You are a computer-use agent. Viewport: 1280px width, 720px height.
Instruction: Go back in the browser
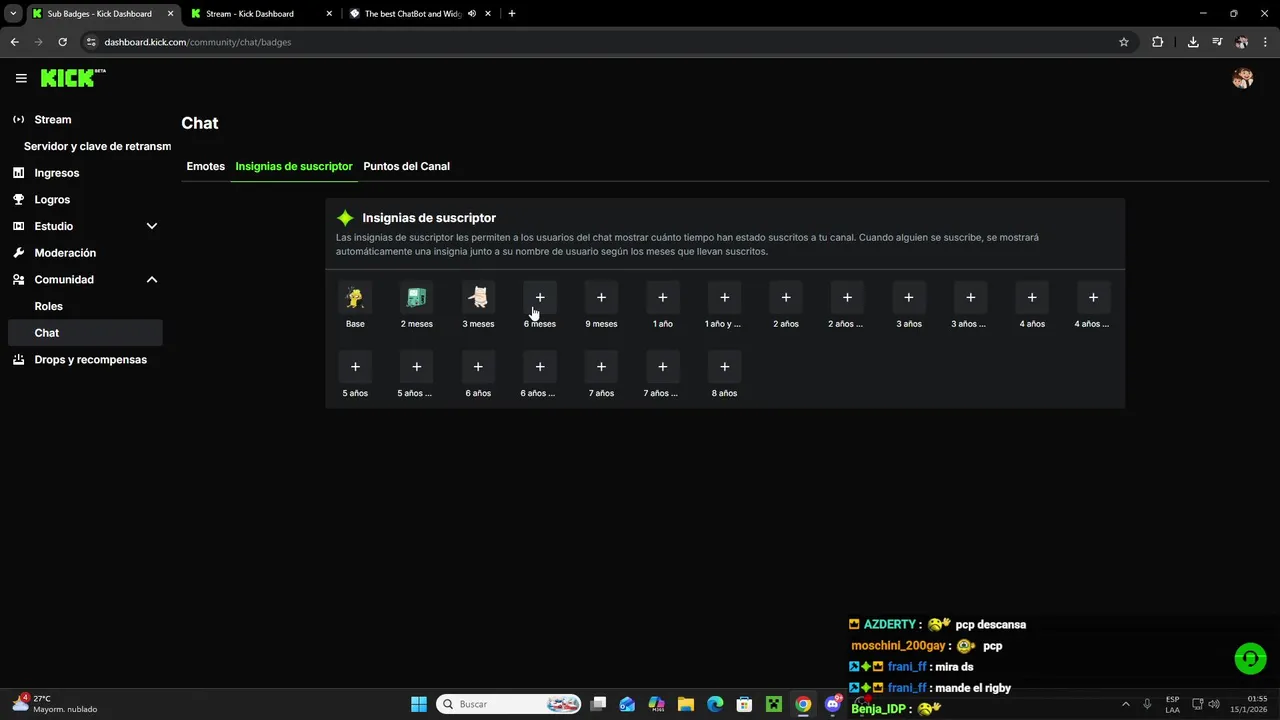click(14, 42)
